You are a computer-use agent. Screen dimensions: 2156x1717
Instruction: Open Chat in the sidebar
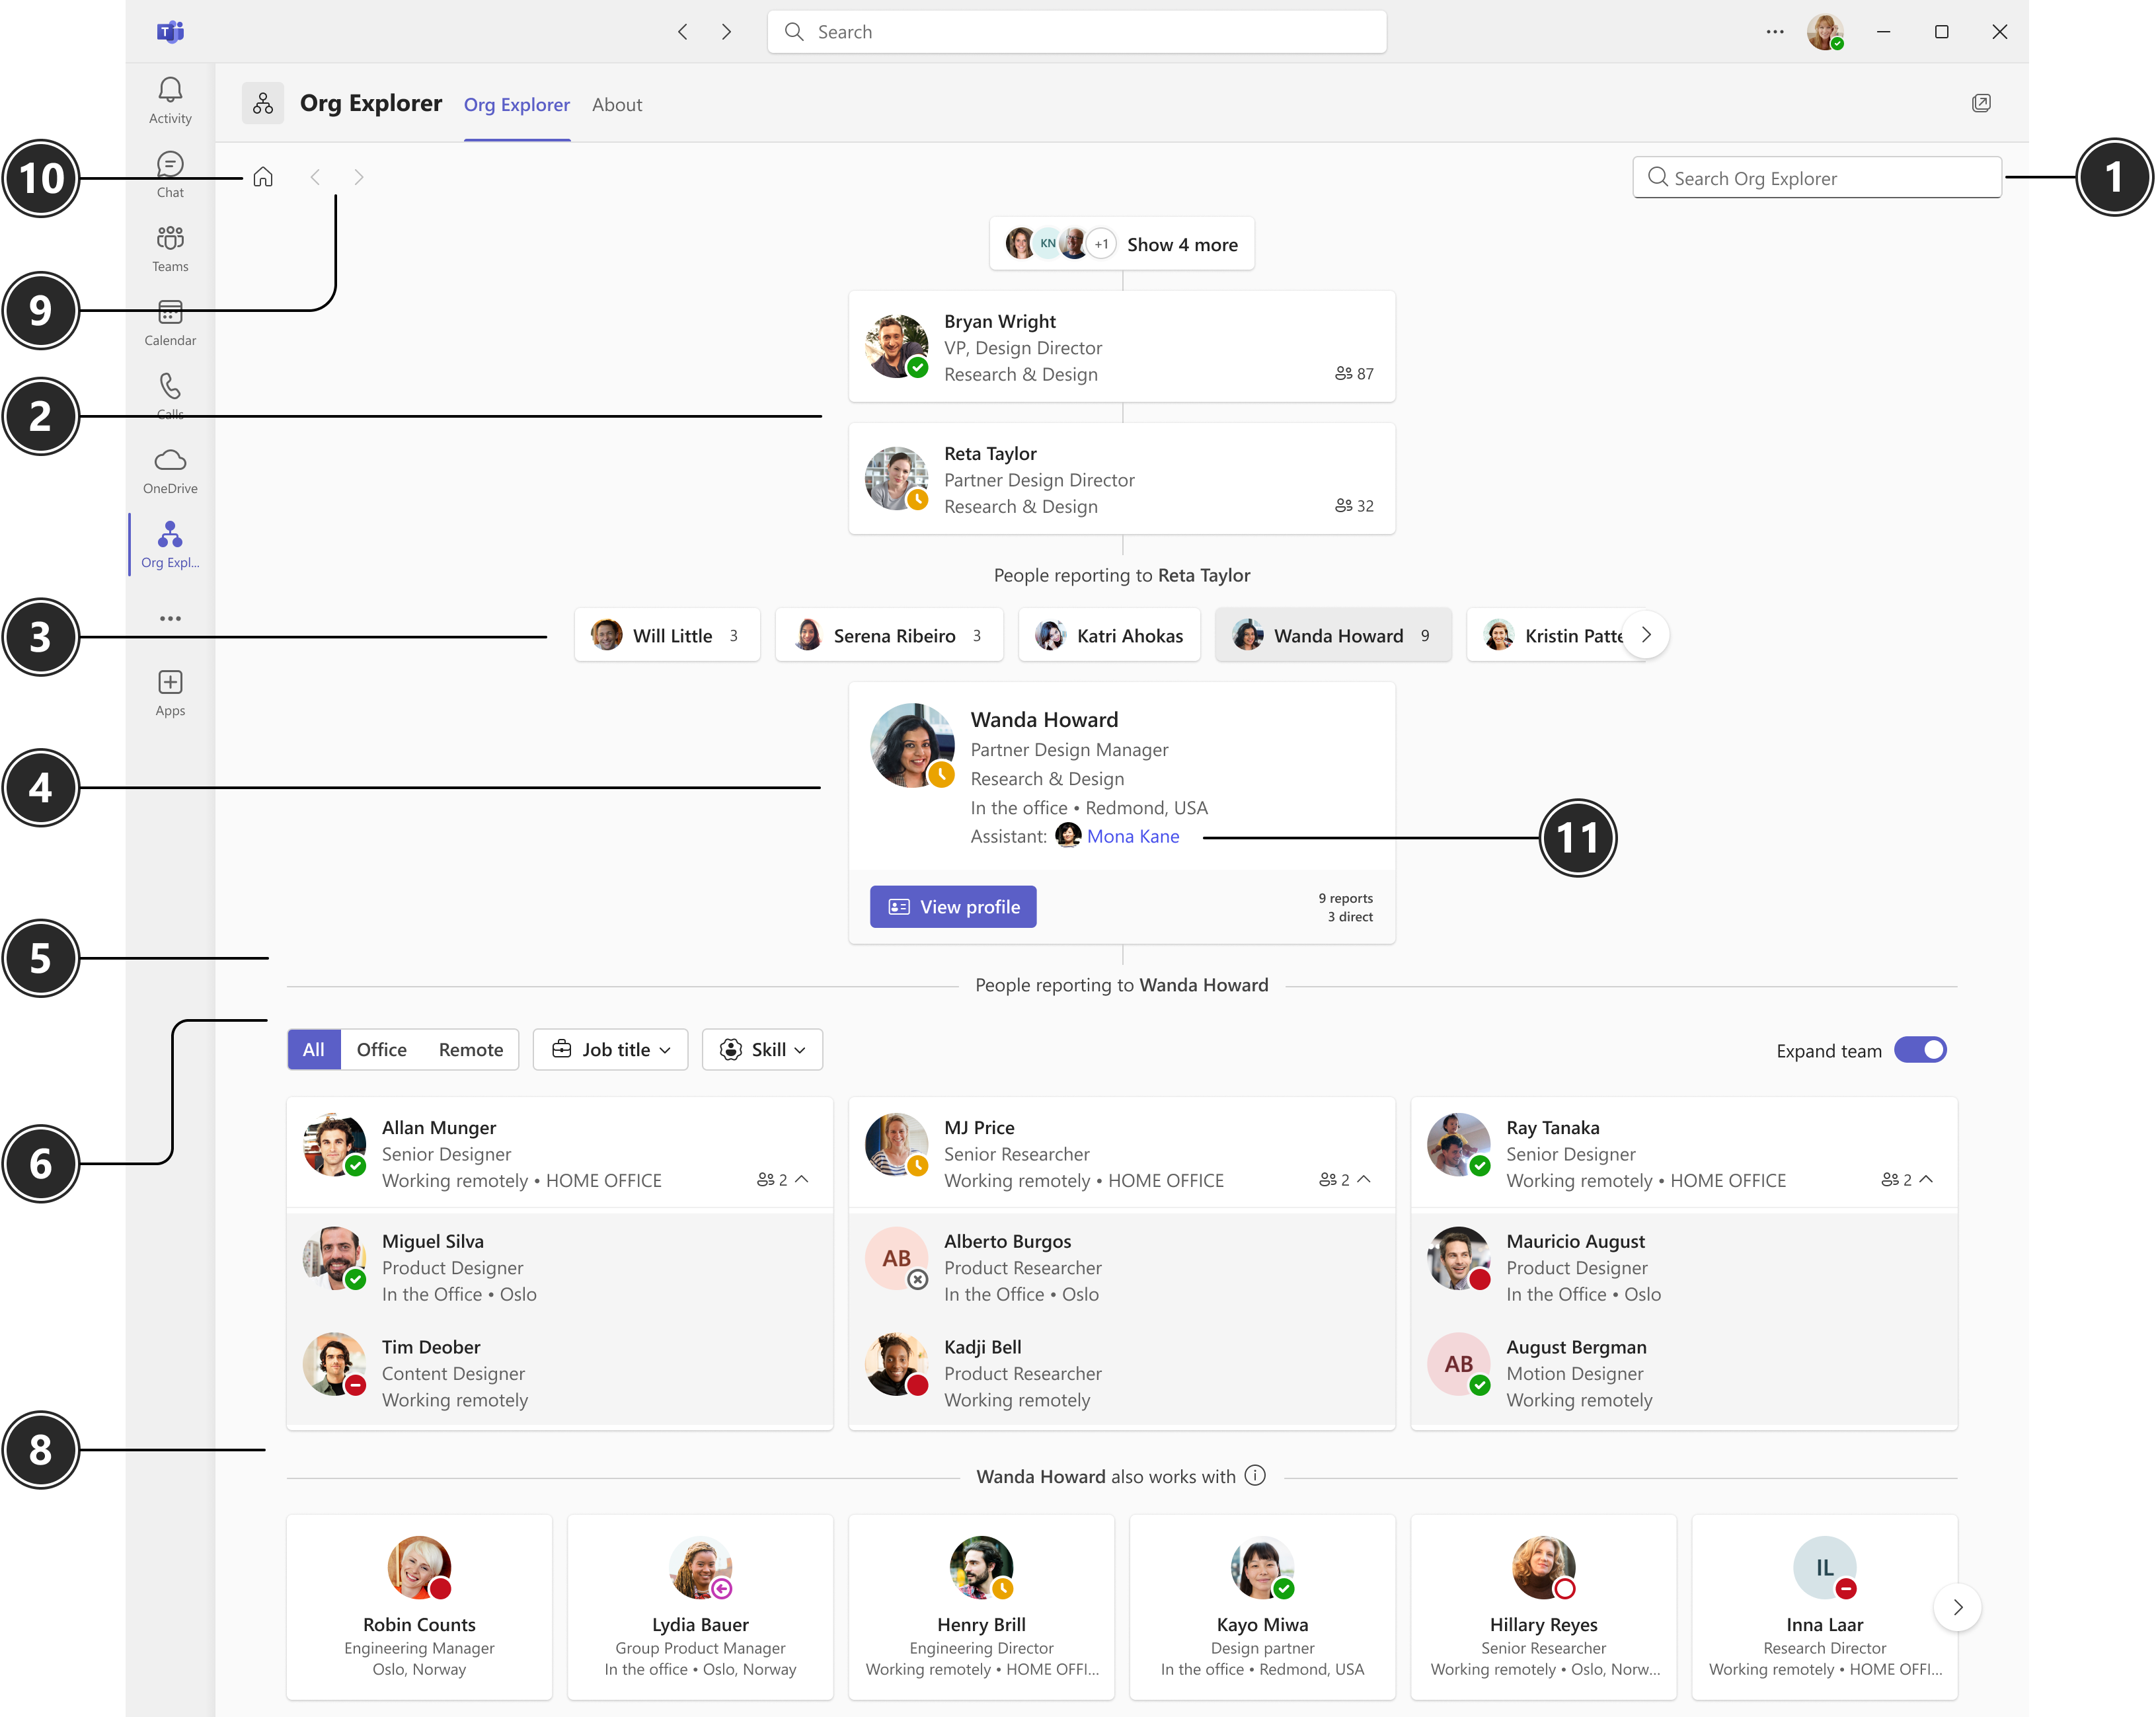[x=170, y=165]
